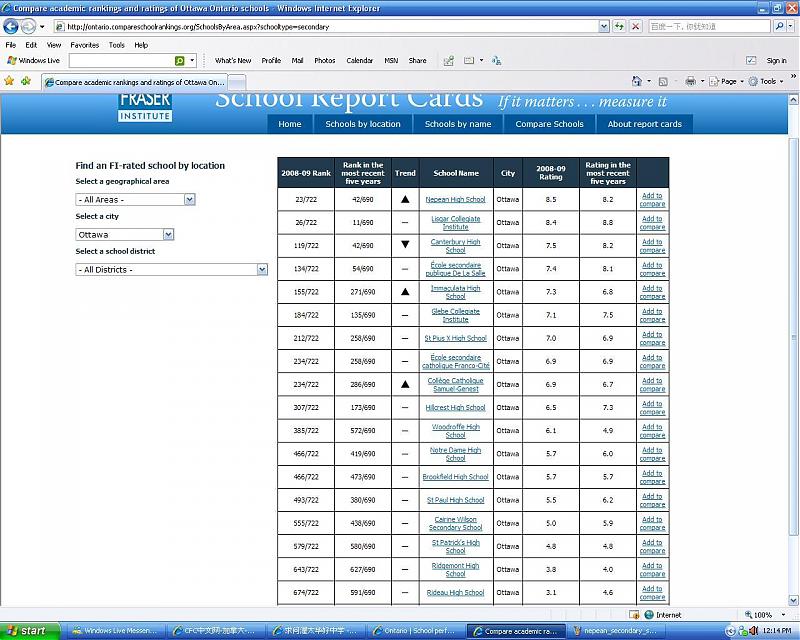
Task: Open the Tools dropdown in command bar
Action: coord(769,82)
